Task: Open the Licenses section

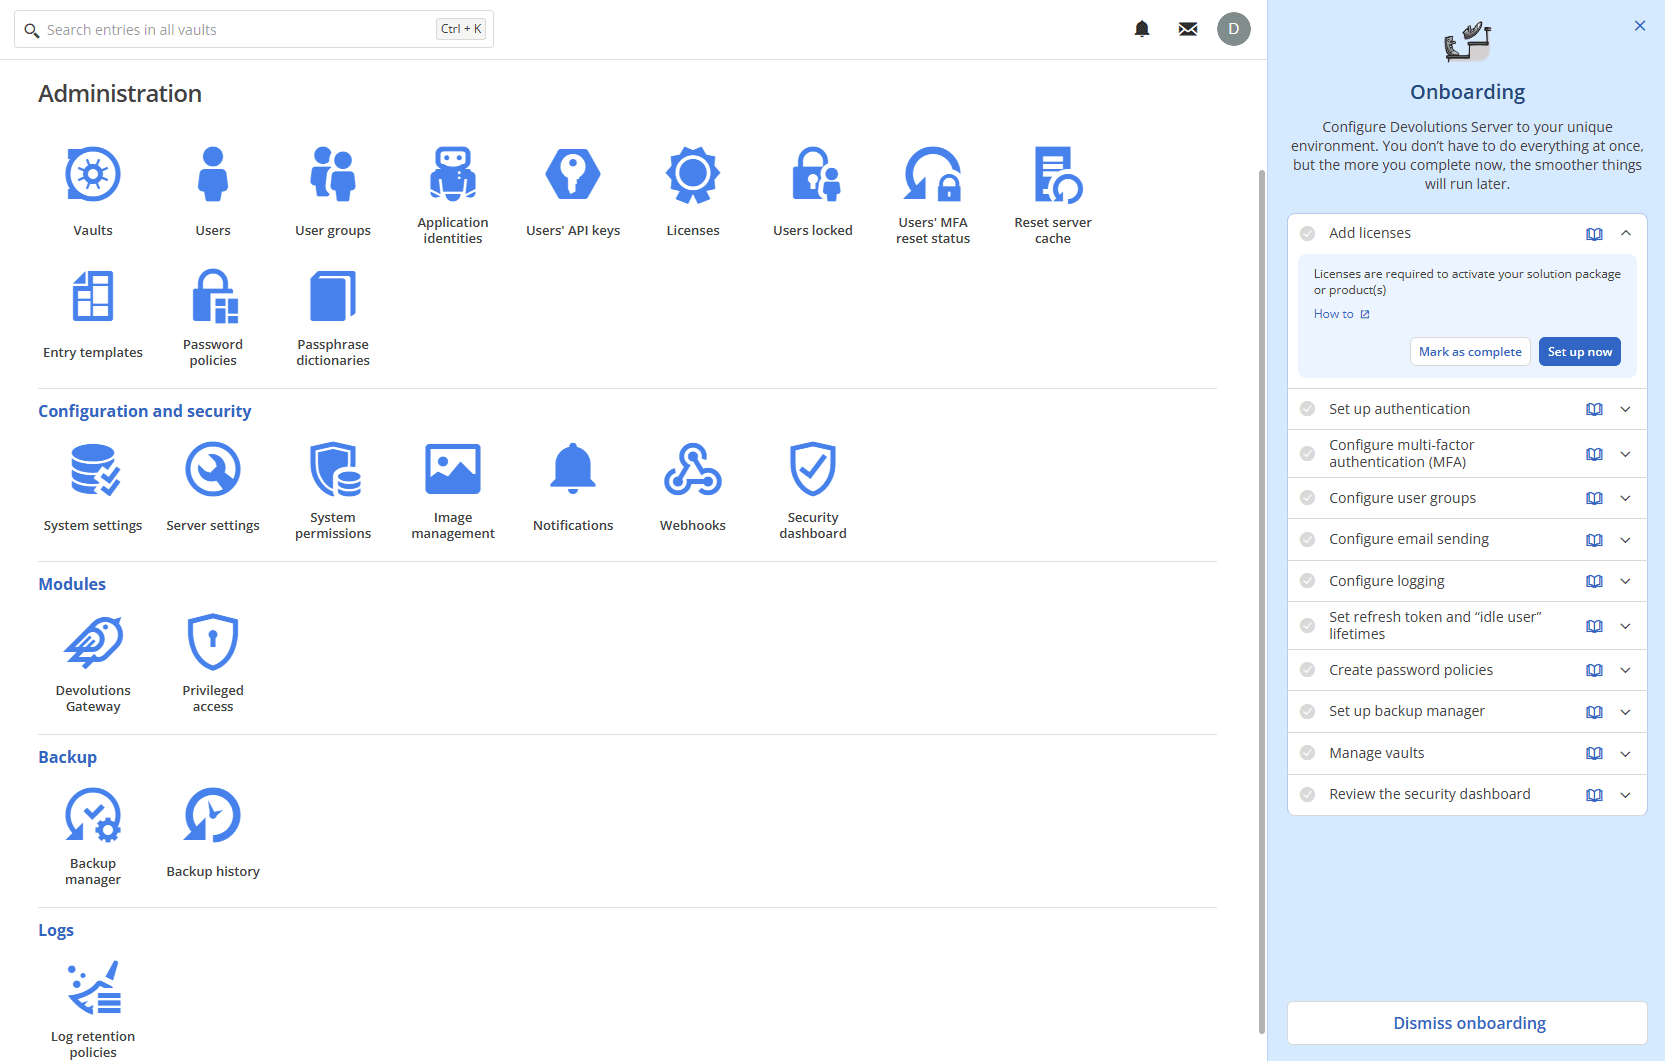Action: (692, 173)
